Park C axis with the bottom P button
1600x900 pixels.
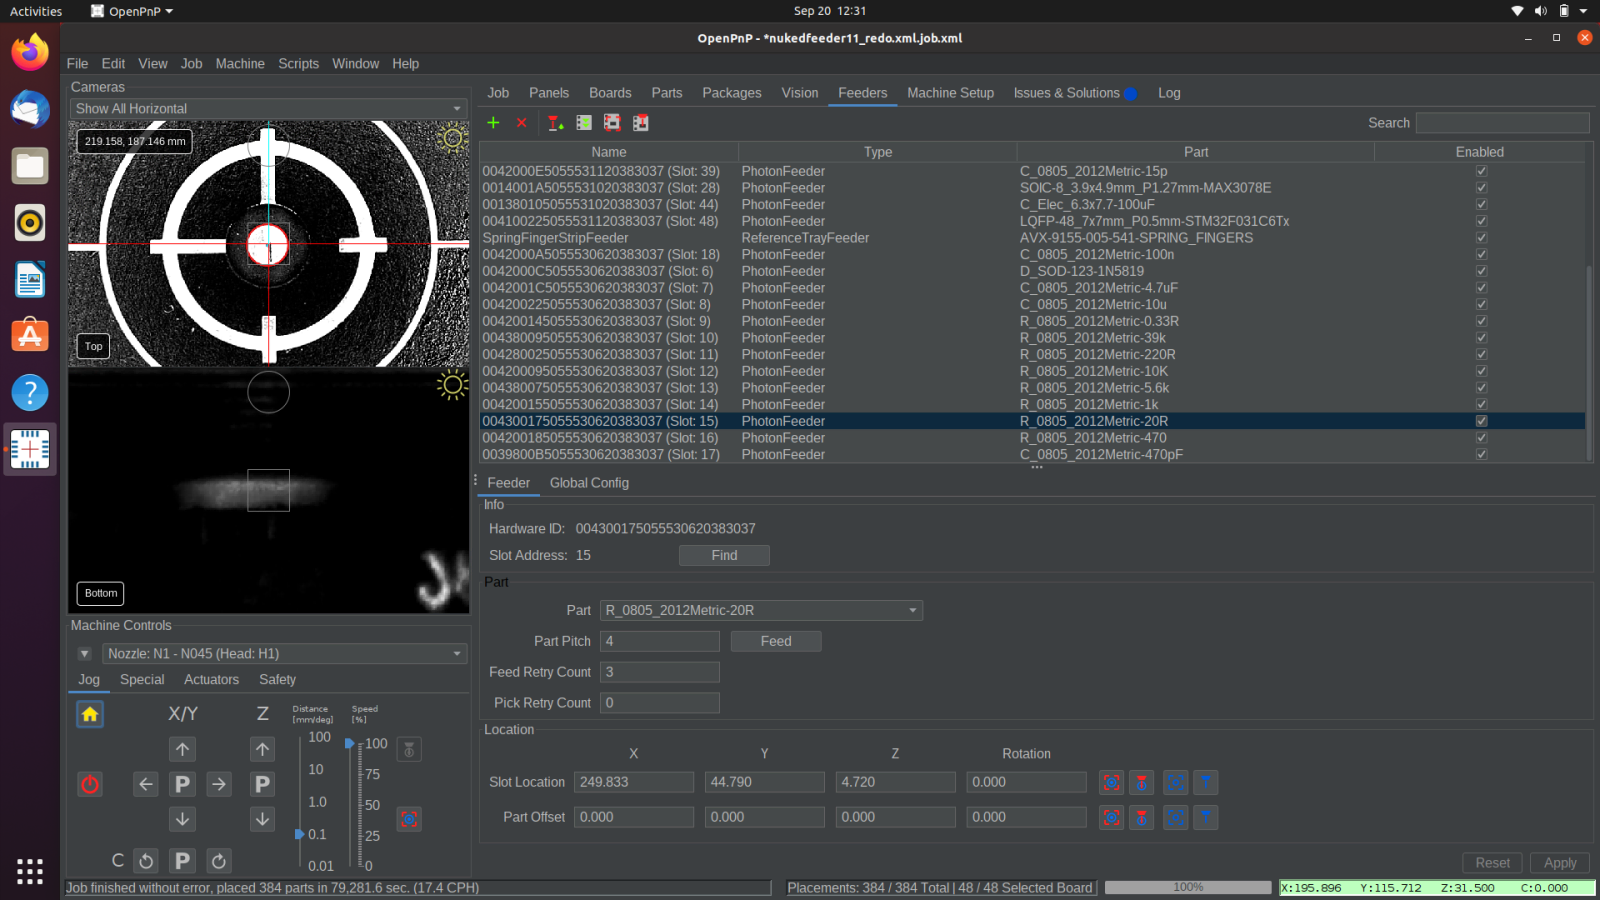(x=183, y=860)
